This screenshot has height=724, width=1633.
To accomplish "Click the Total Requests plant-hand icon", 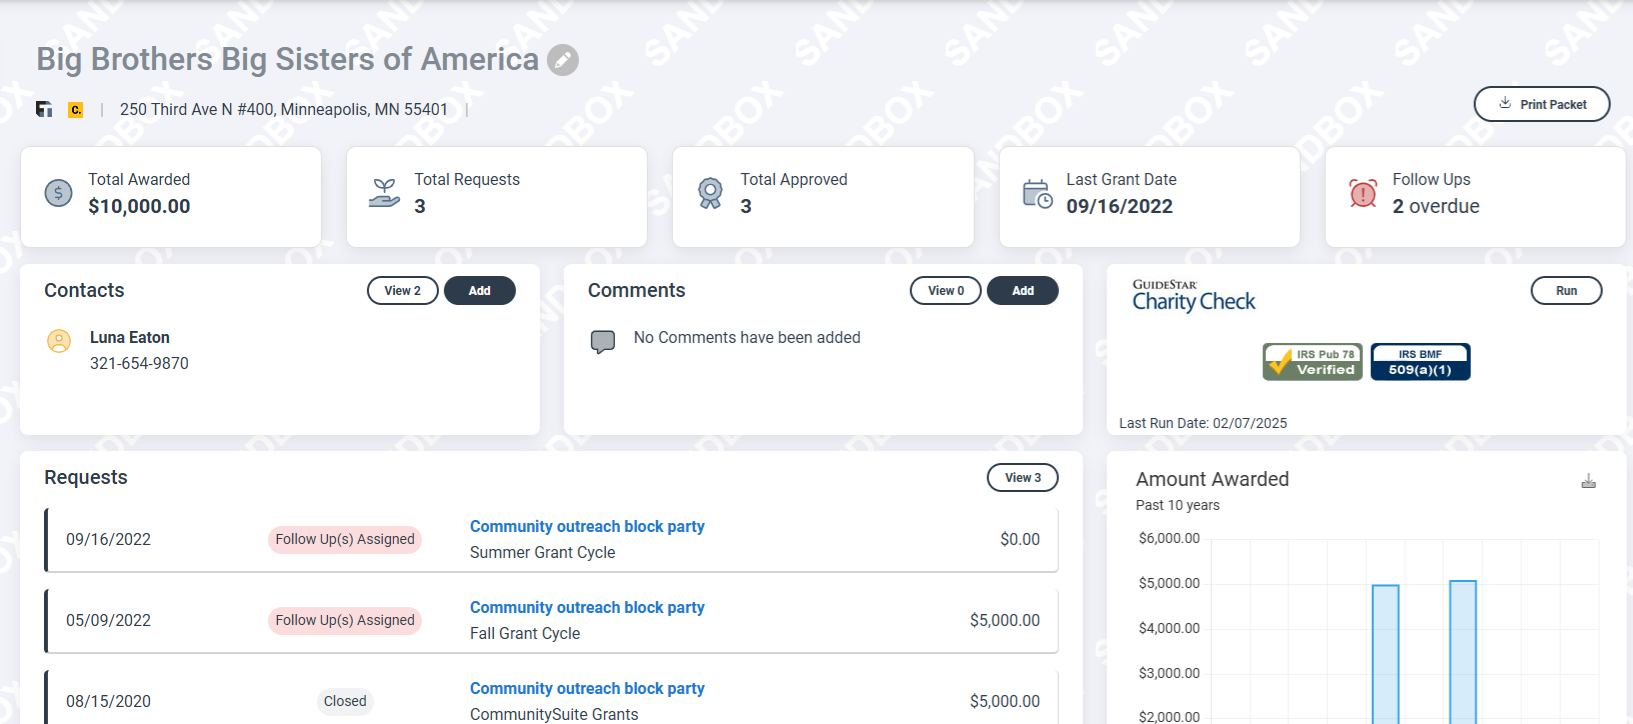I will (384, 193).
